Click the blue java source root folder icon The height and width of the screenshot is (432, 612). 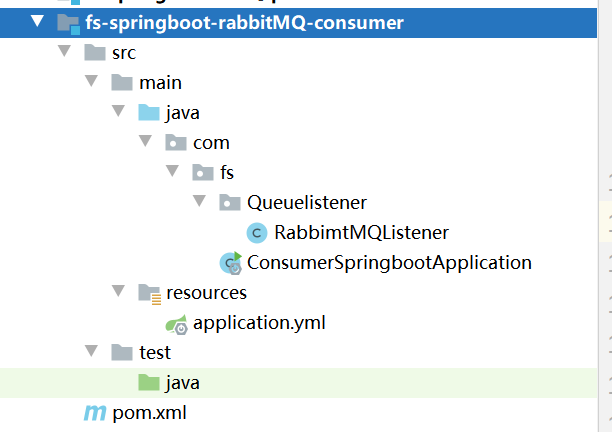coord(149,113)
